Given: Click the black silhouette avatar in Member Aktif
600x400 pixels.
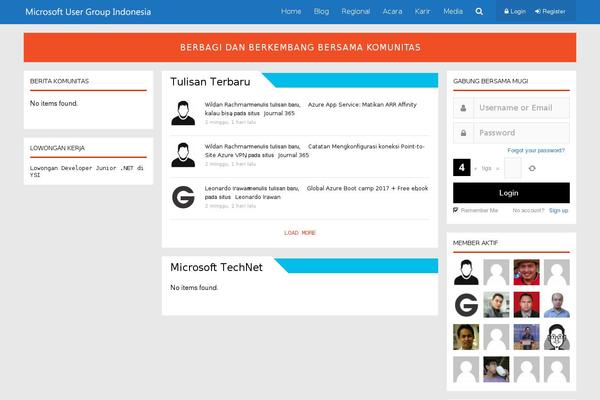Looking at the screenshot, I should coord(466,272).
